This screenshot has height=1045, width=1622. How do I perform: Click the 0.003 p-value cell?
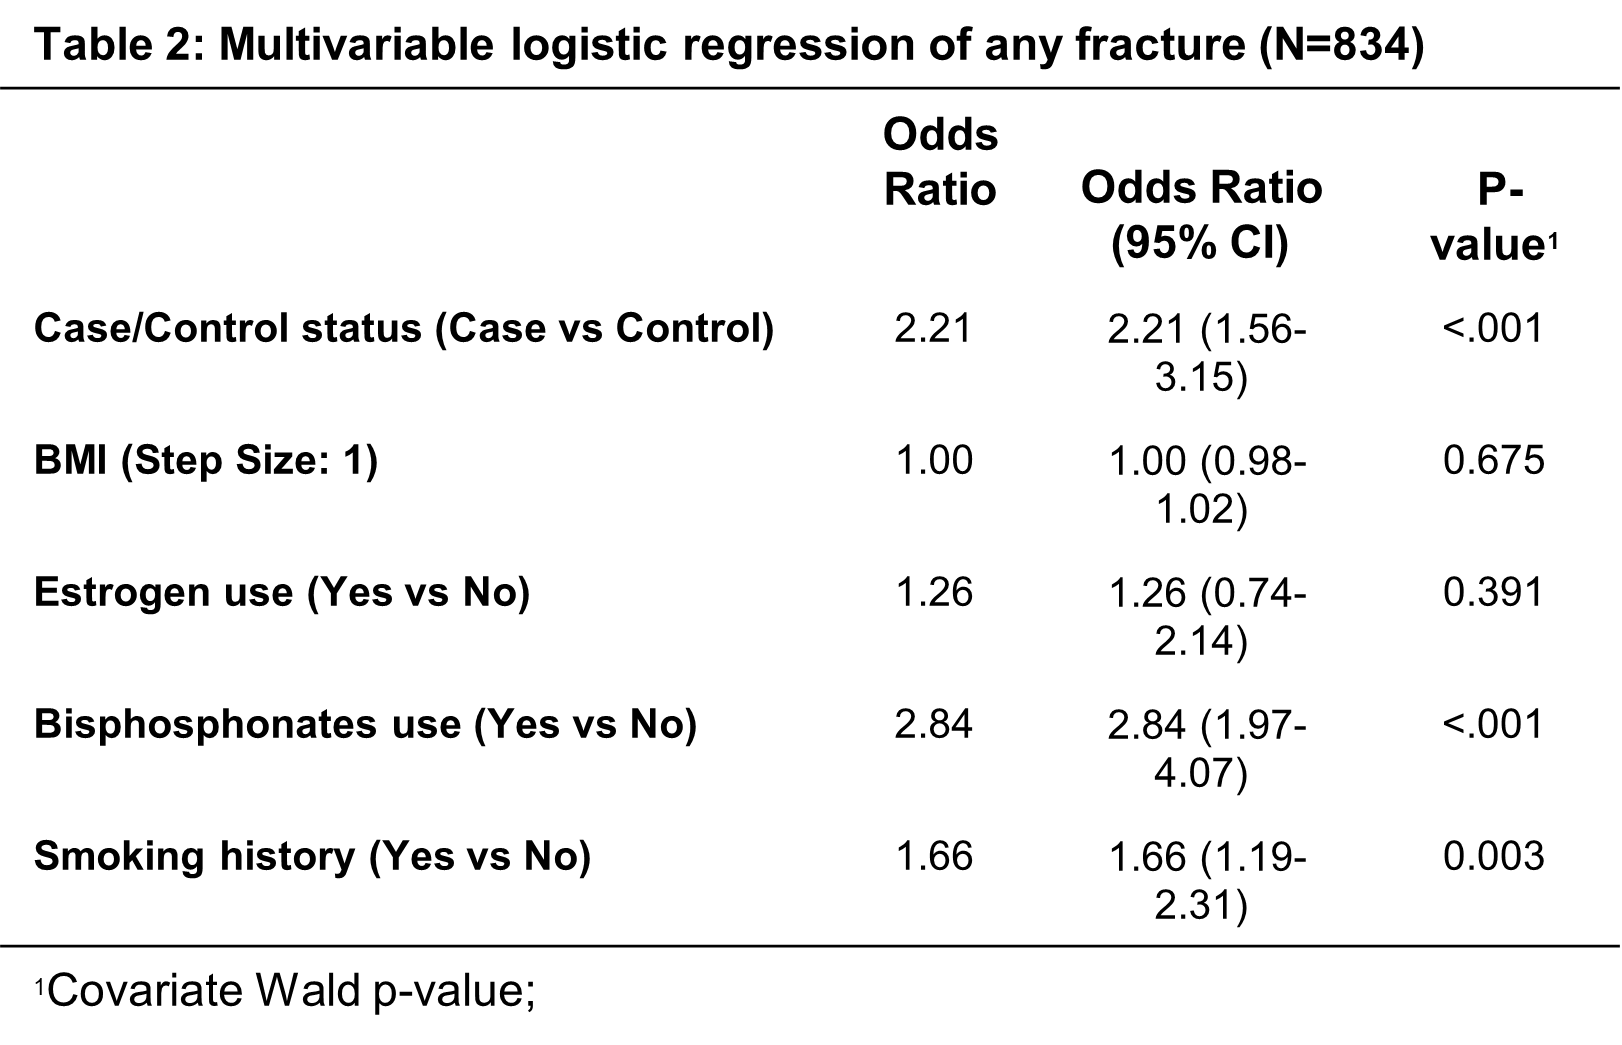coord(1493,857)
